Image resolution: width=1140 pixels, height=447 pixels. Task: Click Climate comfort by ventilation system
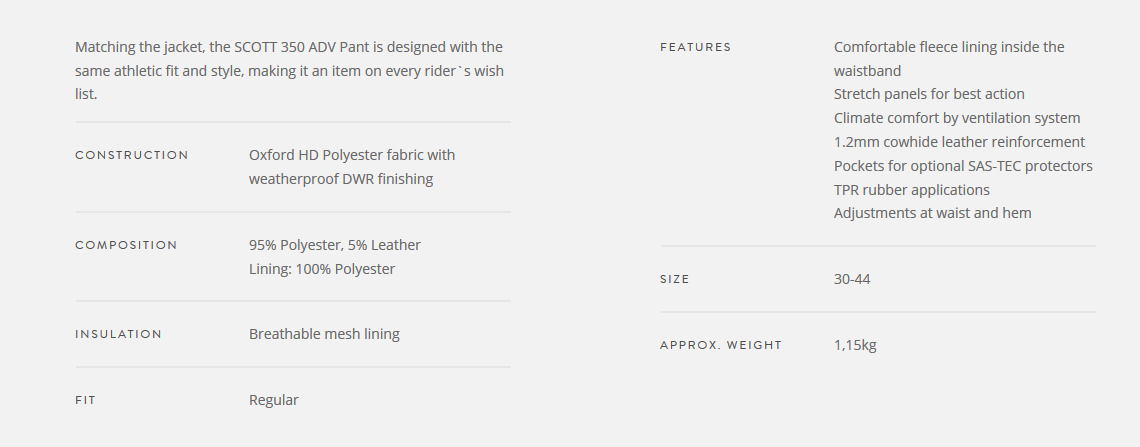coord(957,118)
